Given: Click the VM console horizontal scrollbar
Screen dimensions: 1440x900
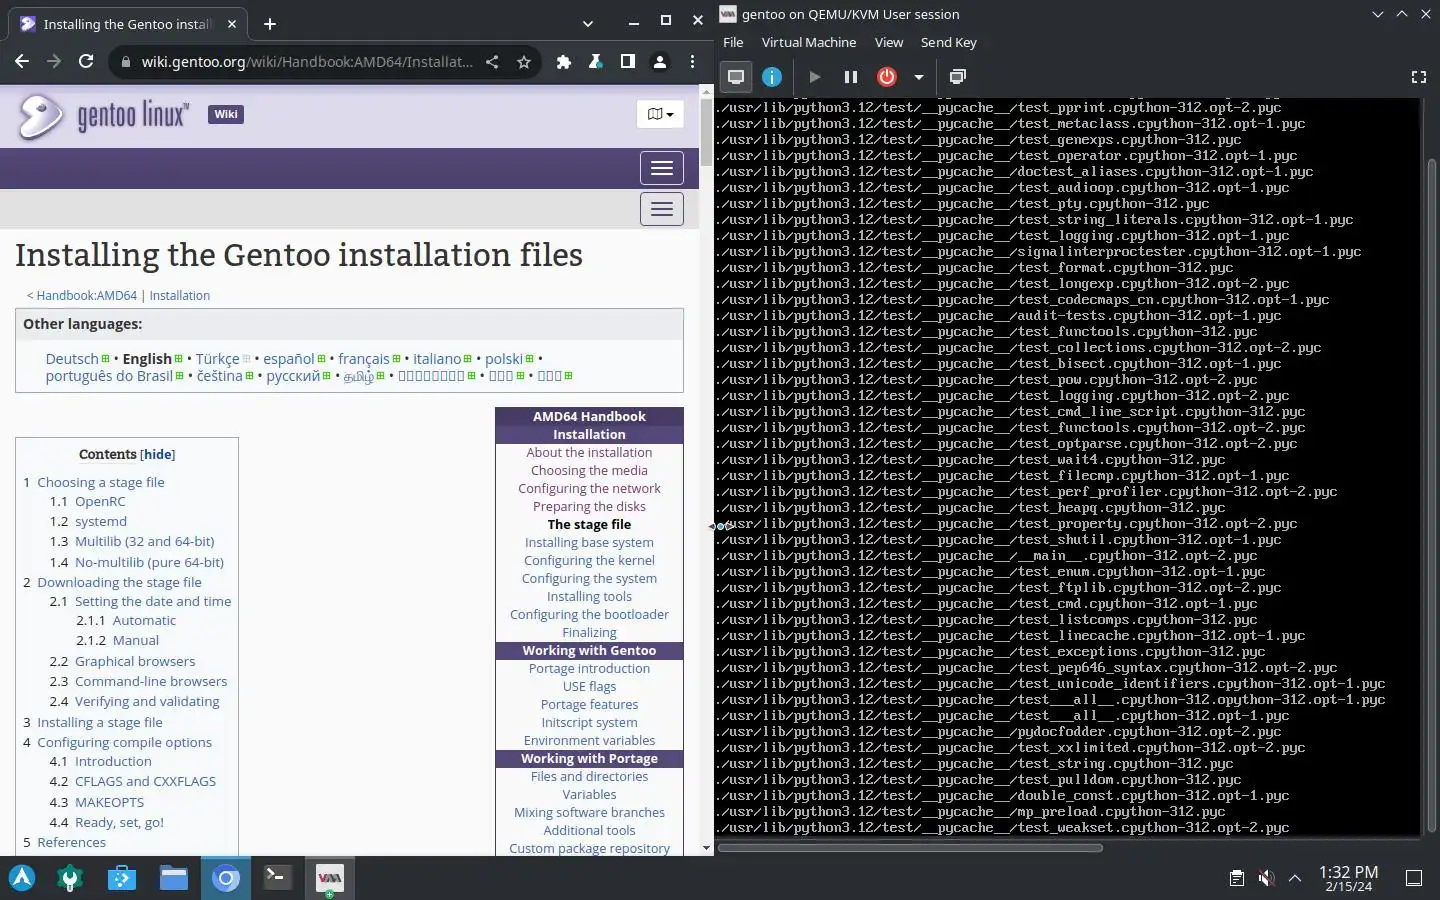Looking at the screenshot, I should (x=910, y=848).
